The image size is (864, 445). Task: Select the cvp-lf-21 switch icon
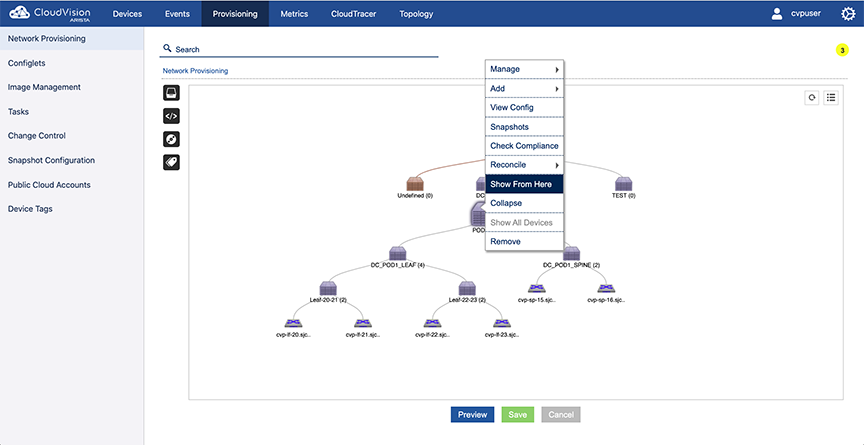point(363,323)
